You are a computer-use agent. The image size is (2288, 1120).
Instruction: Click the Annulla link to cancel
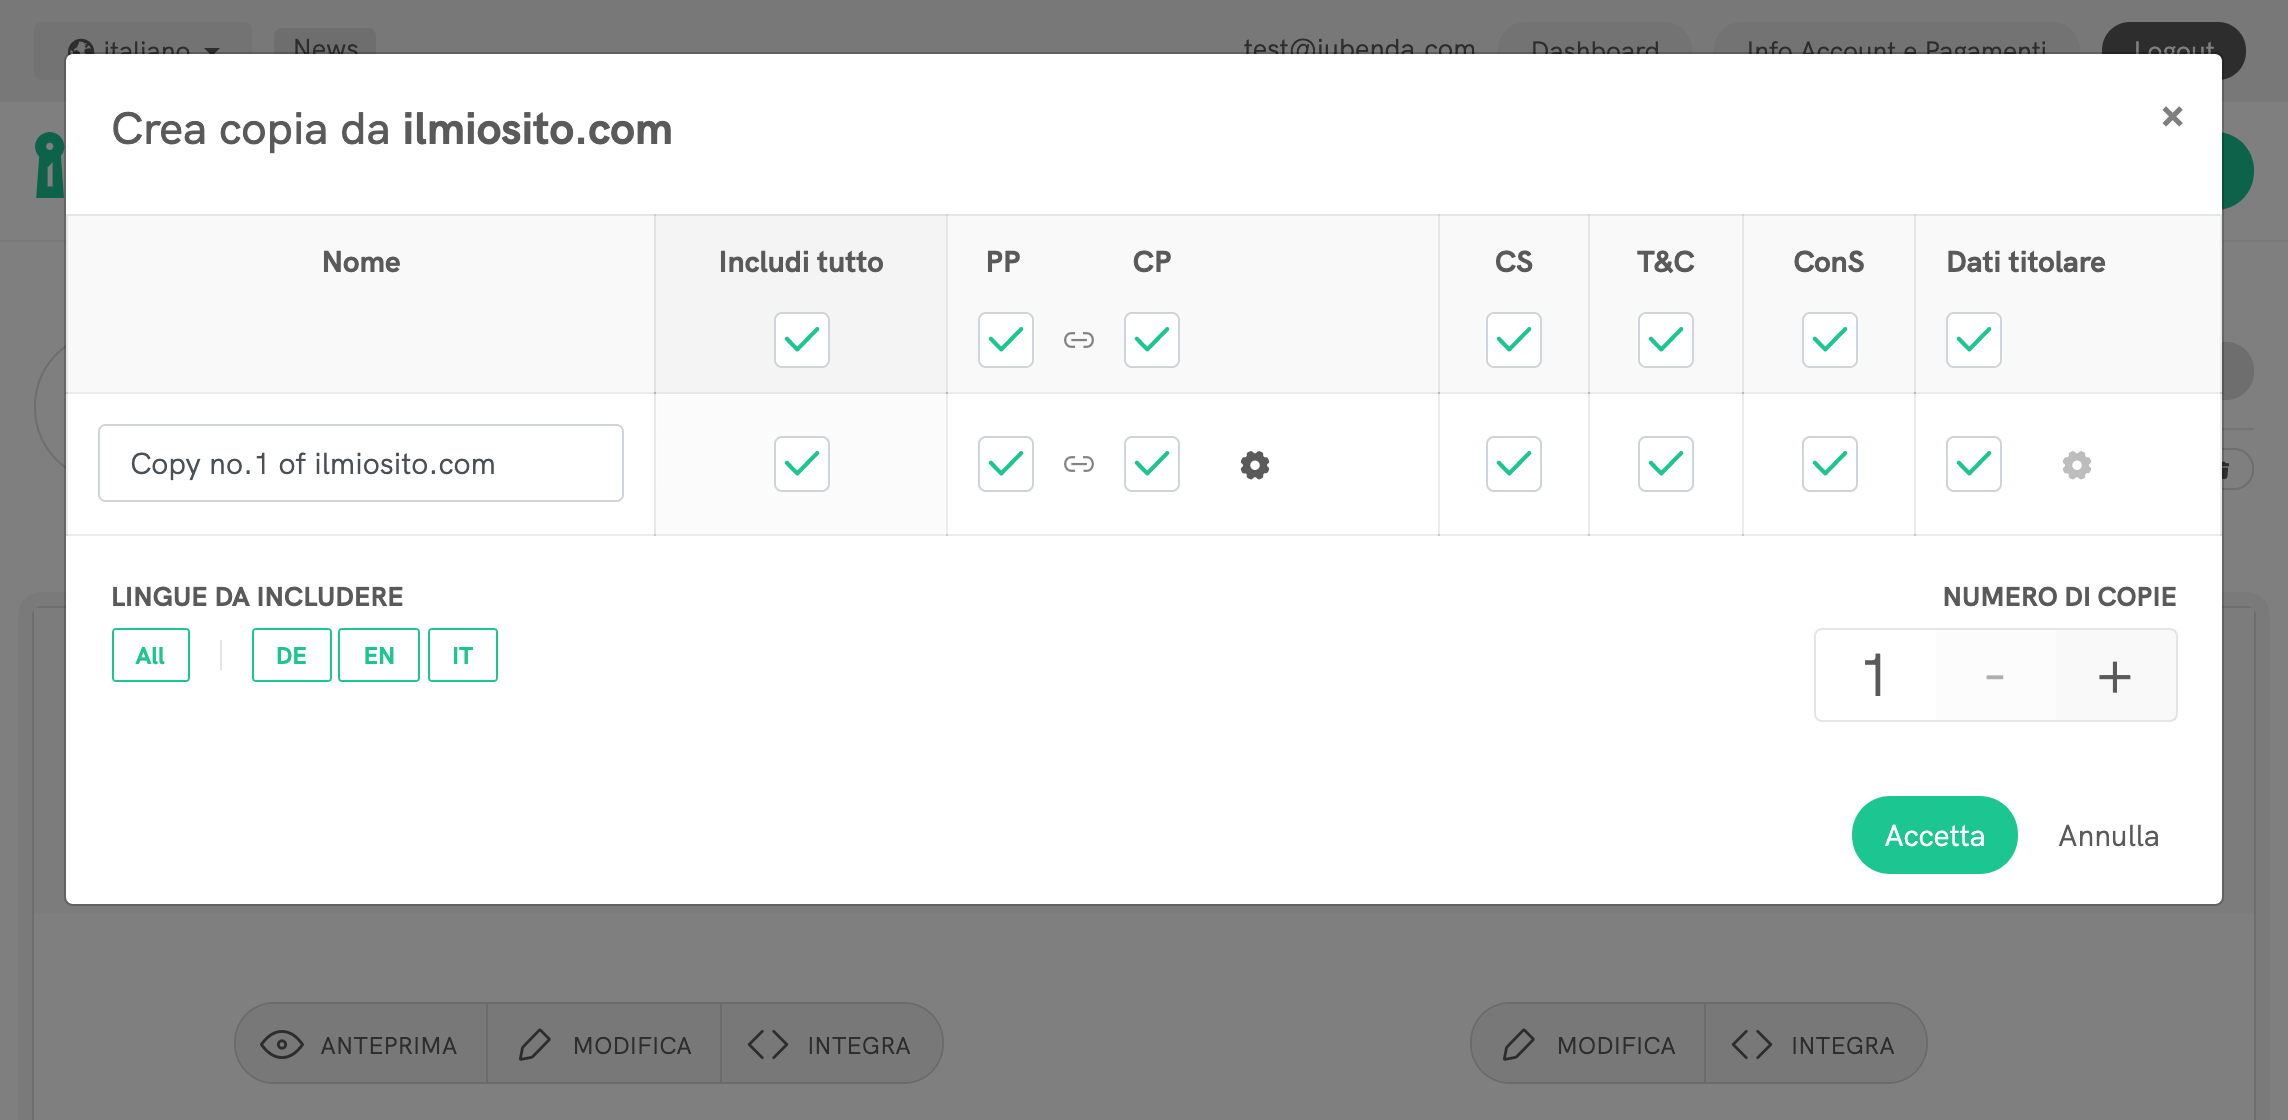[2107, 835]
